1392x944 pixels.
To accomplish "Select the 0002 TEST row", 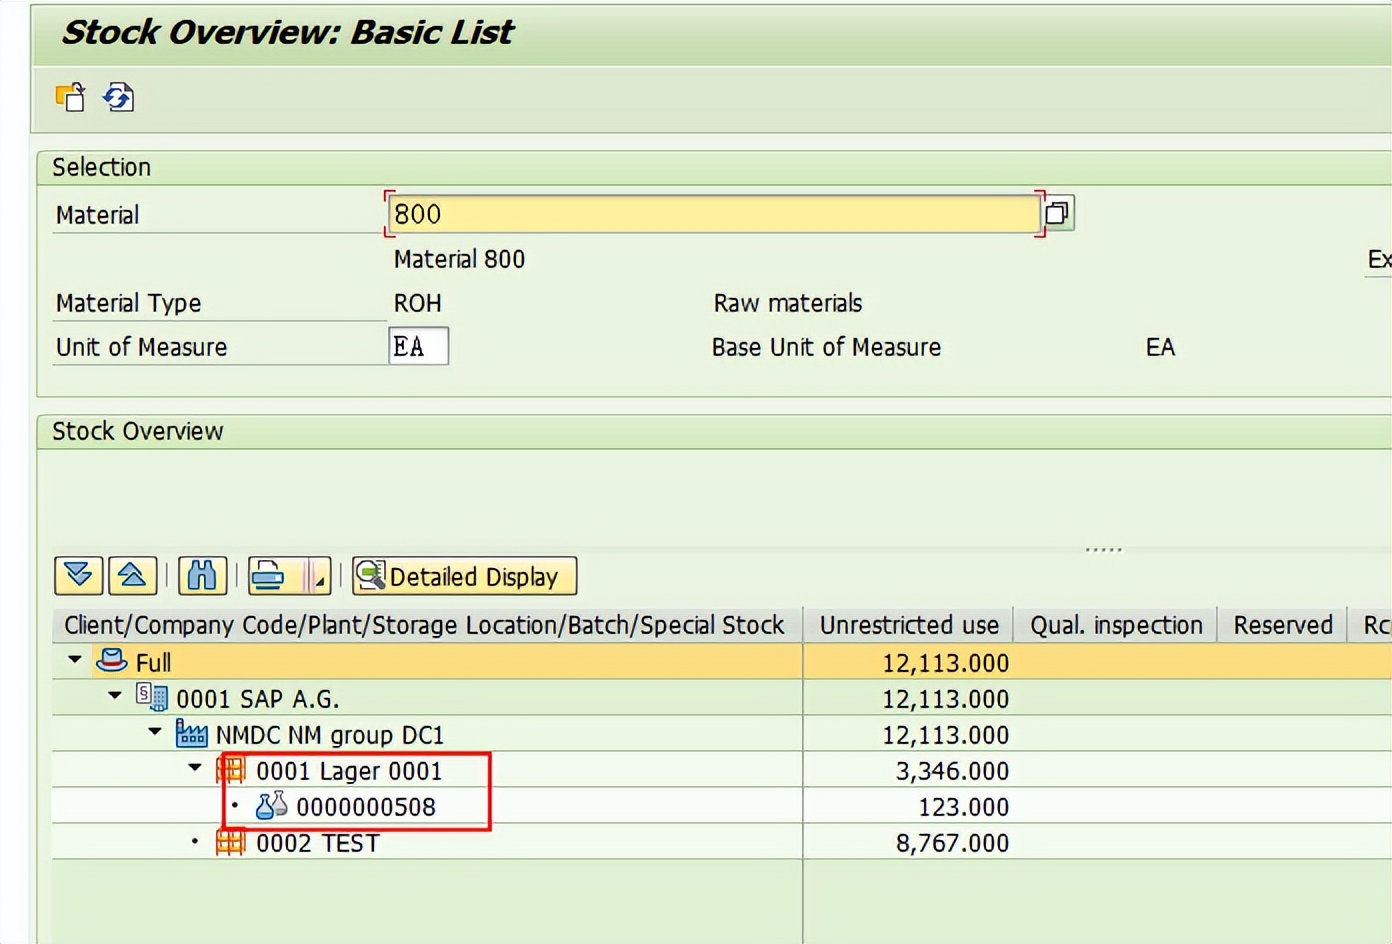I will [x=318, y=843].
